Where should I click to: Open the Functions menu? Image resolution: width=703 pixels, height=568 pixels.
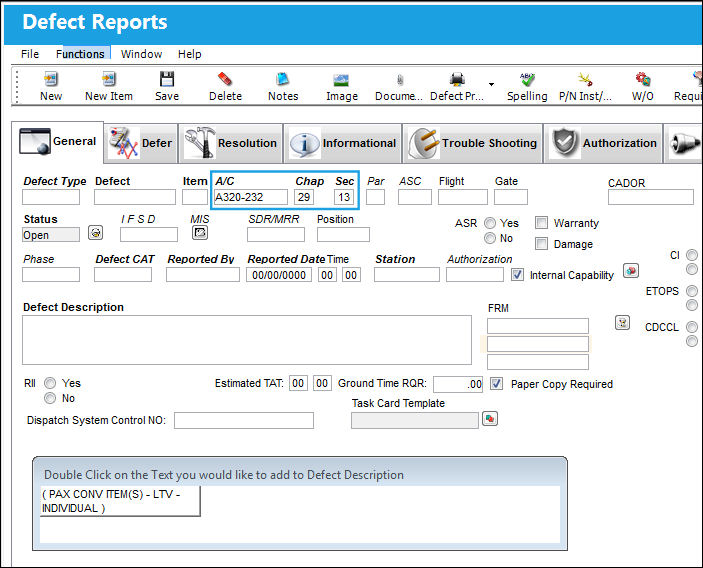(80, 54)
